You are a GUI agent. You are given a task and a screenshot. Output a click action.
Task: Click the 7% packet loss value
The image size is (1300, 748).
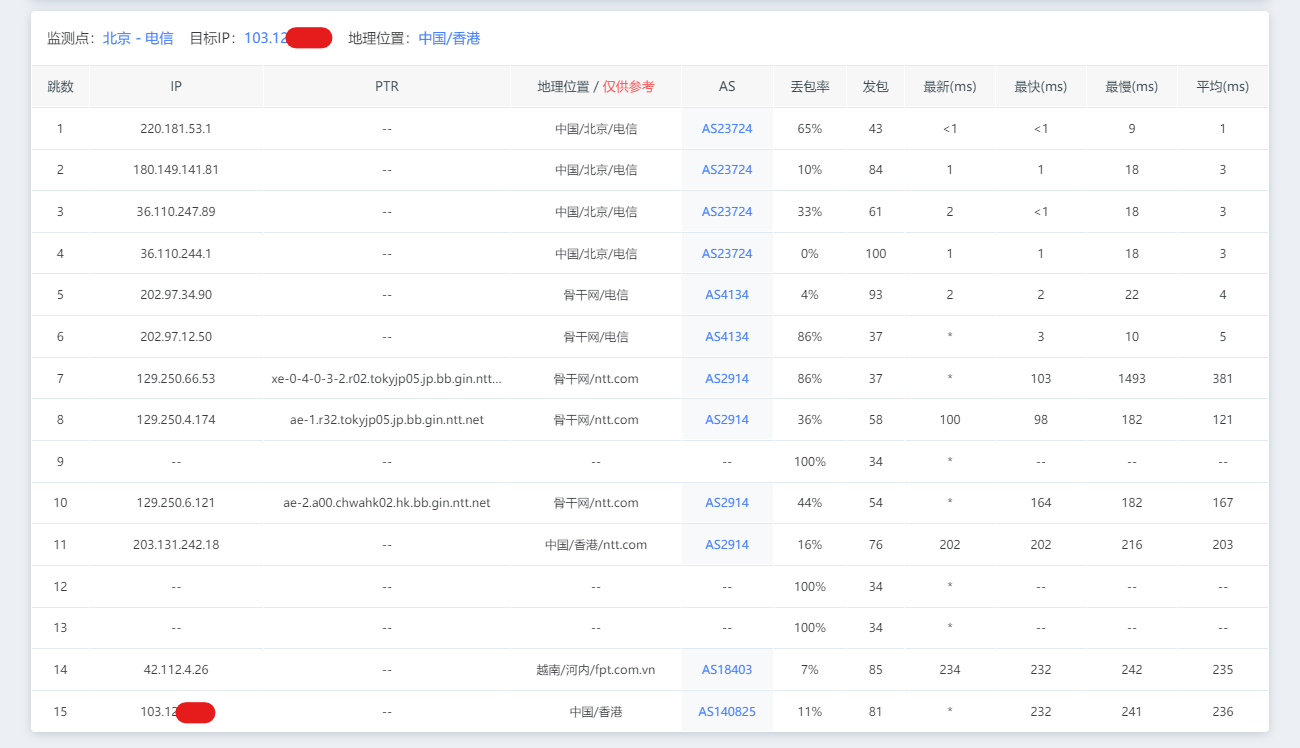(x=810, y=670)
